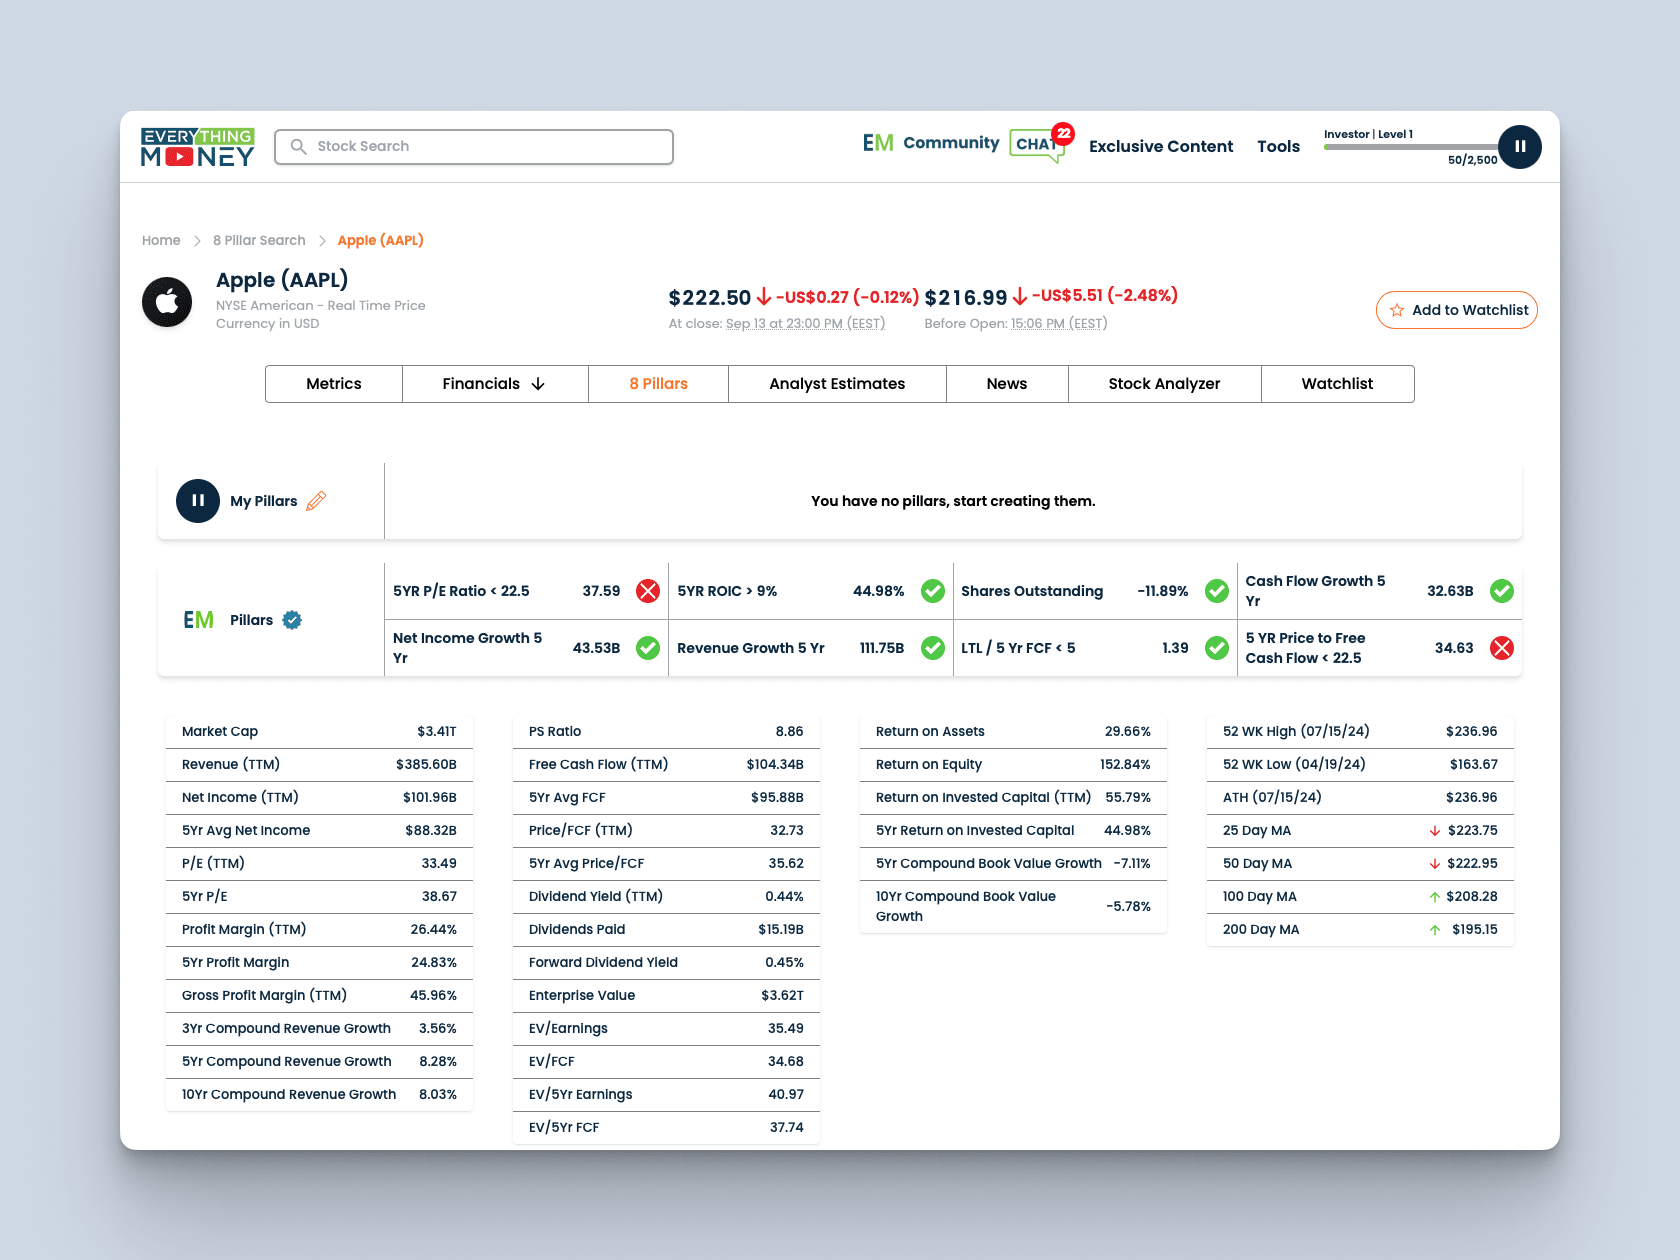Click the Return on Assets 29.66% row
Screen dimensions: 1680x1260
(x=1013, y=732)
